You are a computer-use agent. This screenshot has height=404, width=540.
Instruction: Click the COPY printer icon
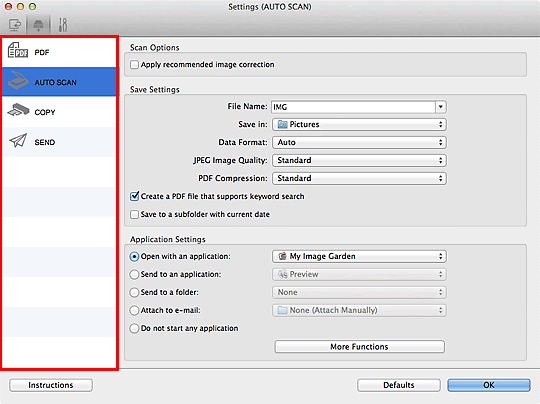[18, 111]
